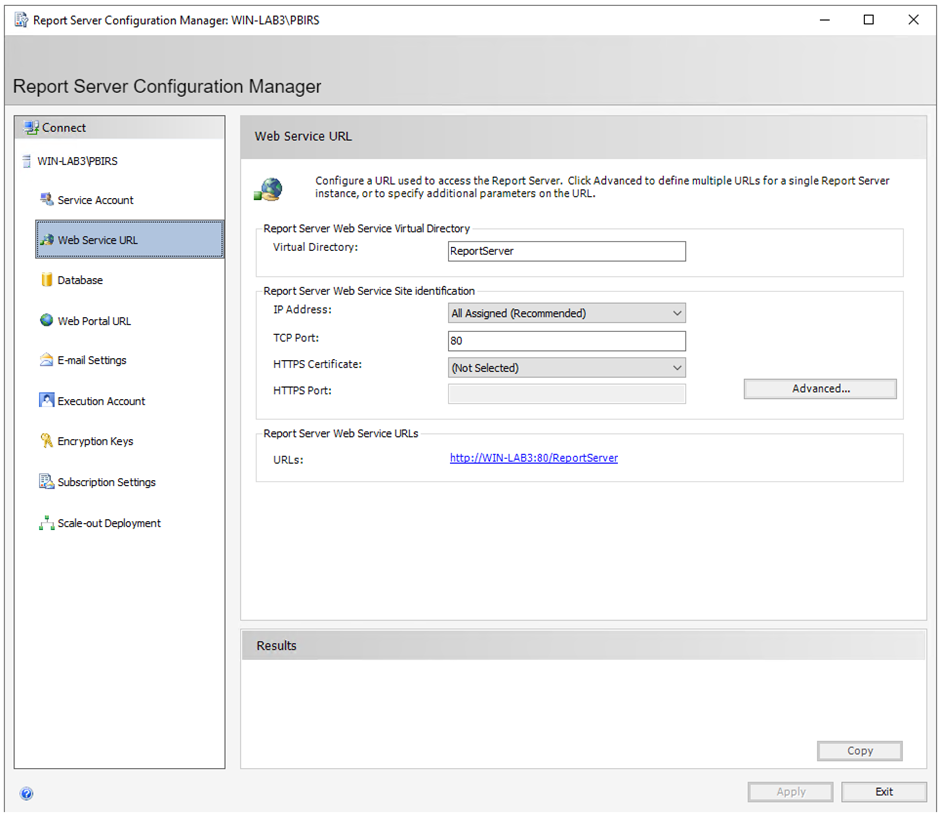Image resolution: width=940 pixels, height=815 pixels.
Task: Open the Encryption Keys page
Action: click(x=95, y=441)
